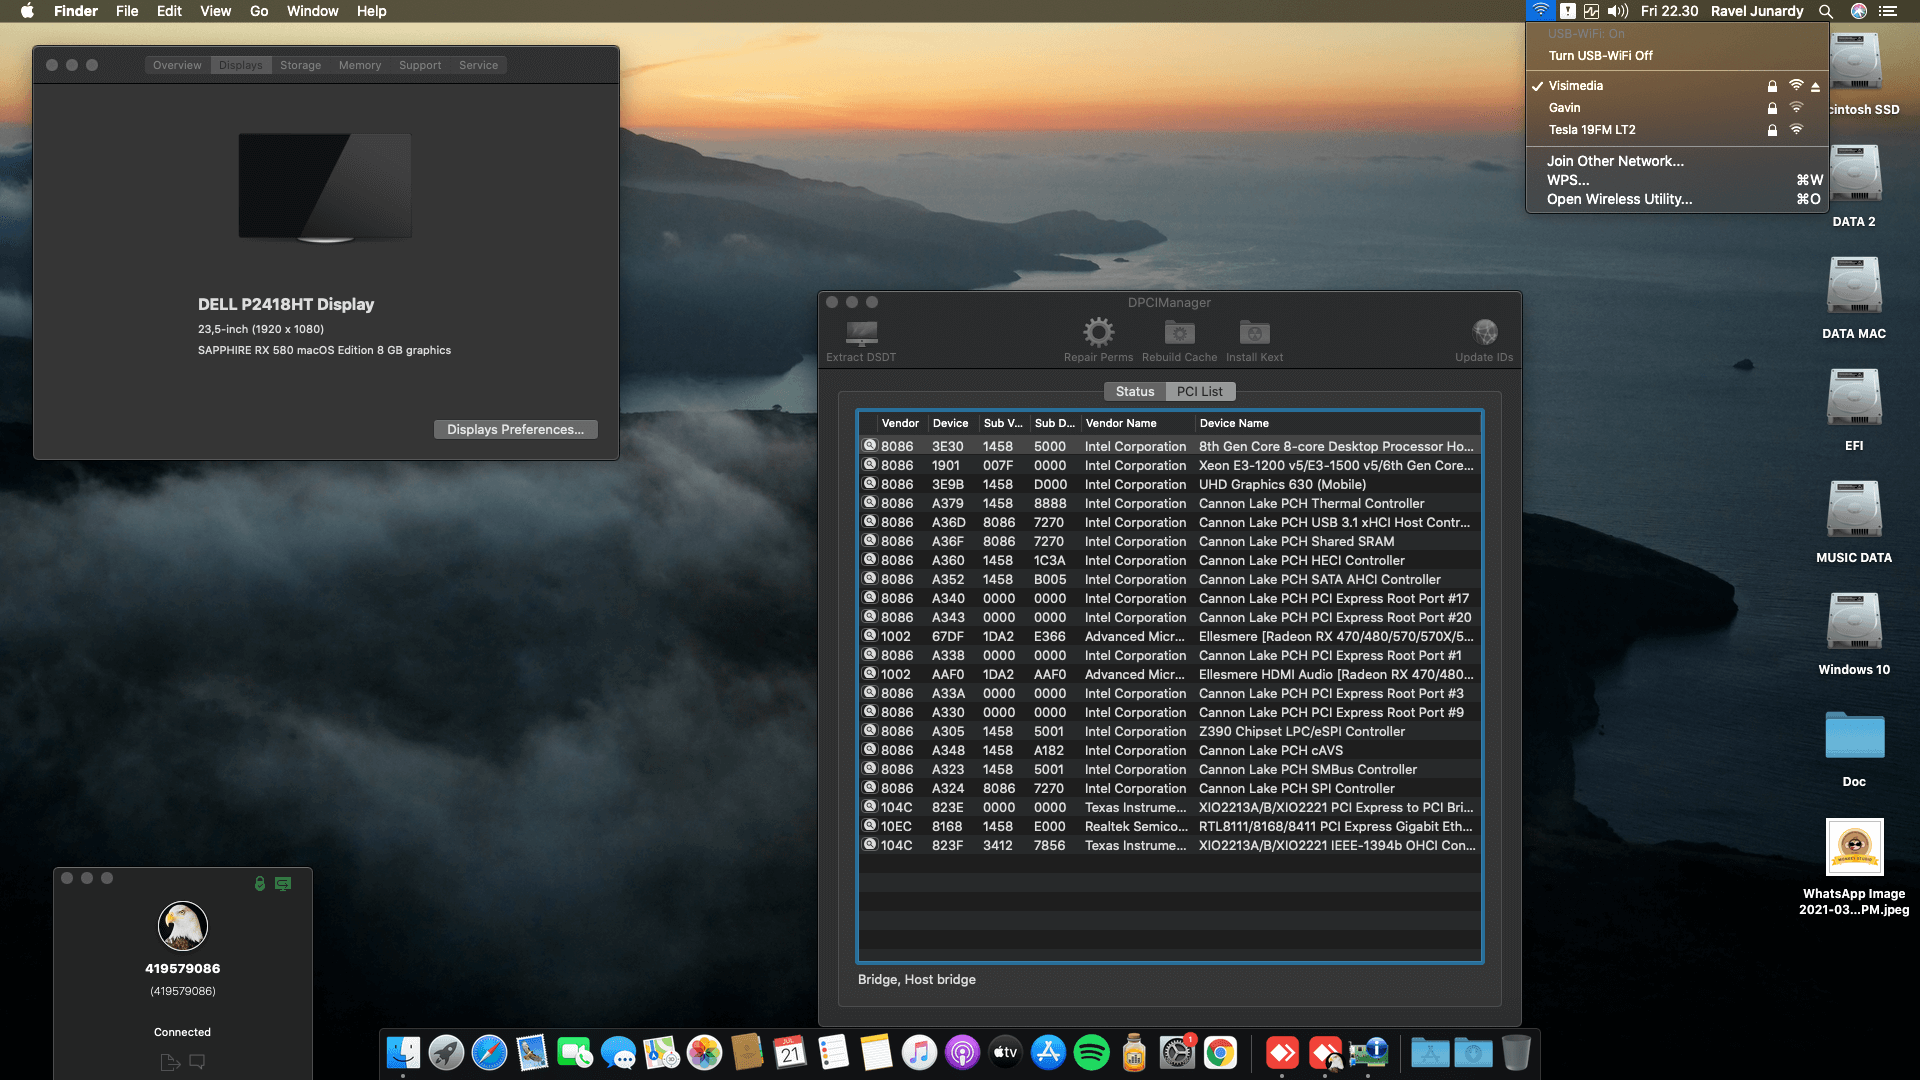This screenshot has width=1920, height=1080.
Task: Open Finder from the Dock
Action: point(403,1052)
